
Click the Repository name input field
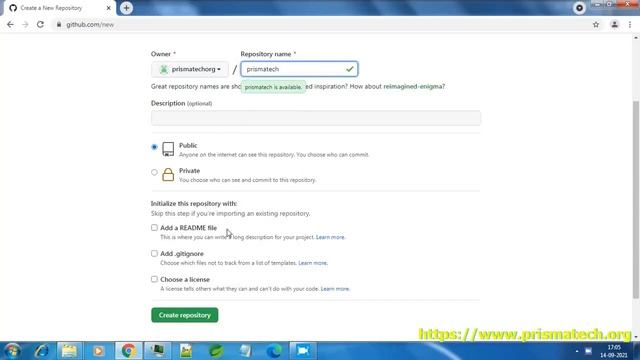(x=299, y=69)
